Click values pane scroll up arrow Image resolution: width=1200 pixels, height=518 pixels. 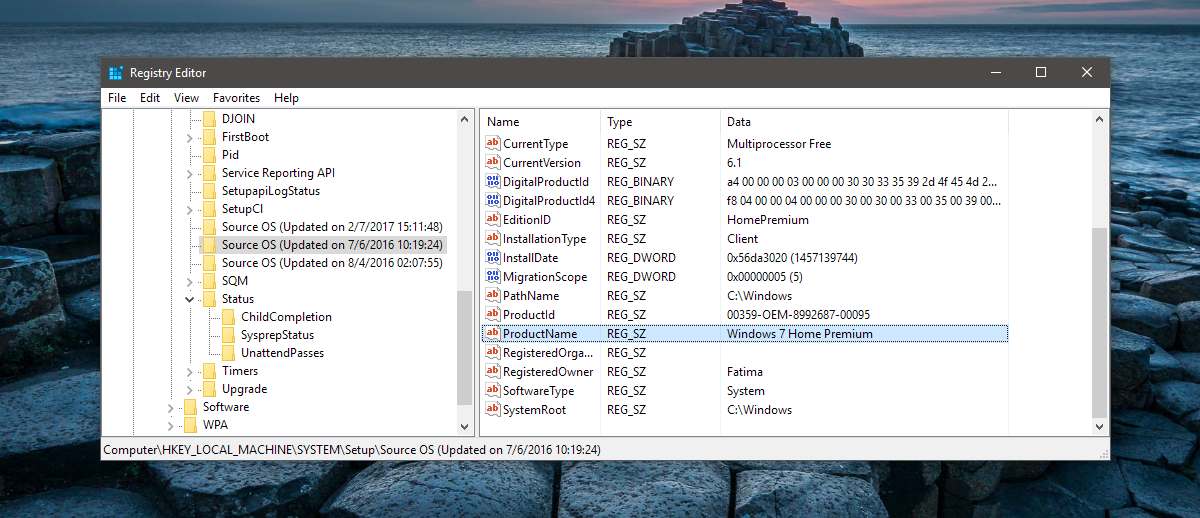1100,119
